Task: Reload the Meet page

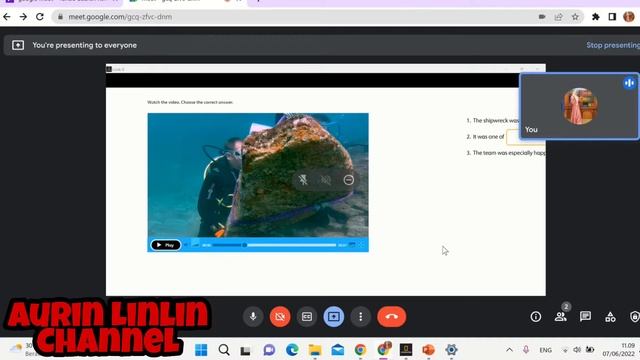Action: [40, 17]
